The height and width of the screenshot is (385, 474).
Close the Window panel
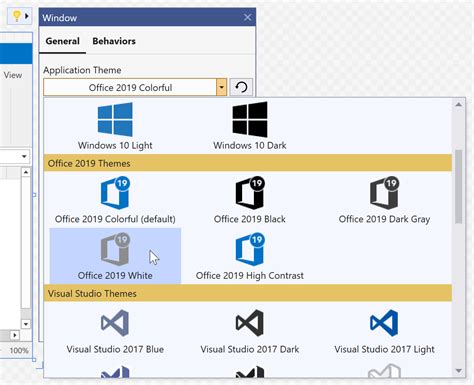pyautogui.click(x=248, y=17)
